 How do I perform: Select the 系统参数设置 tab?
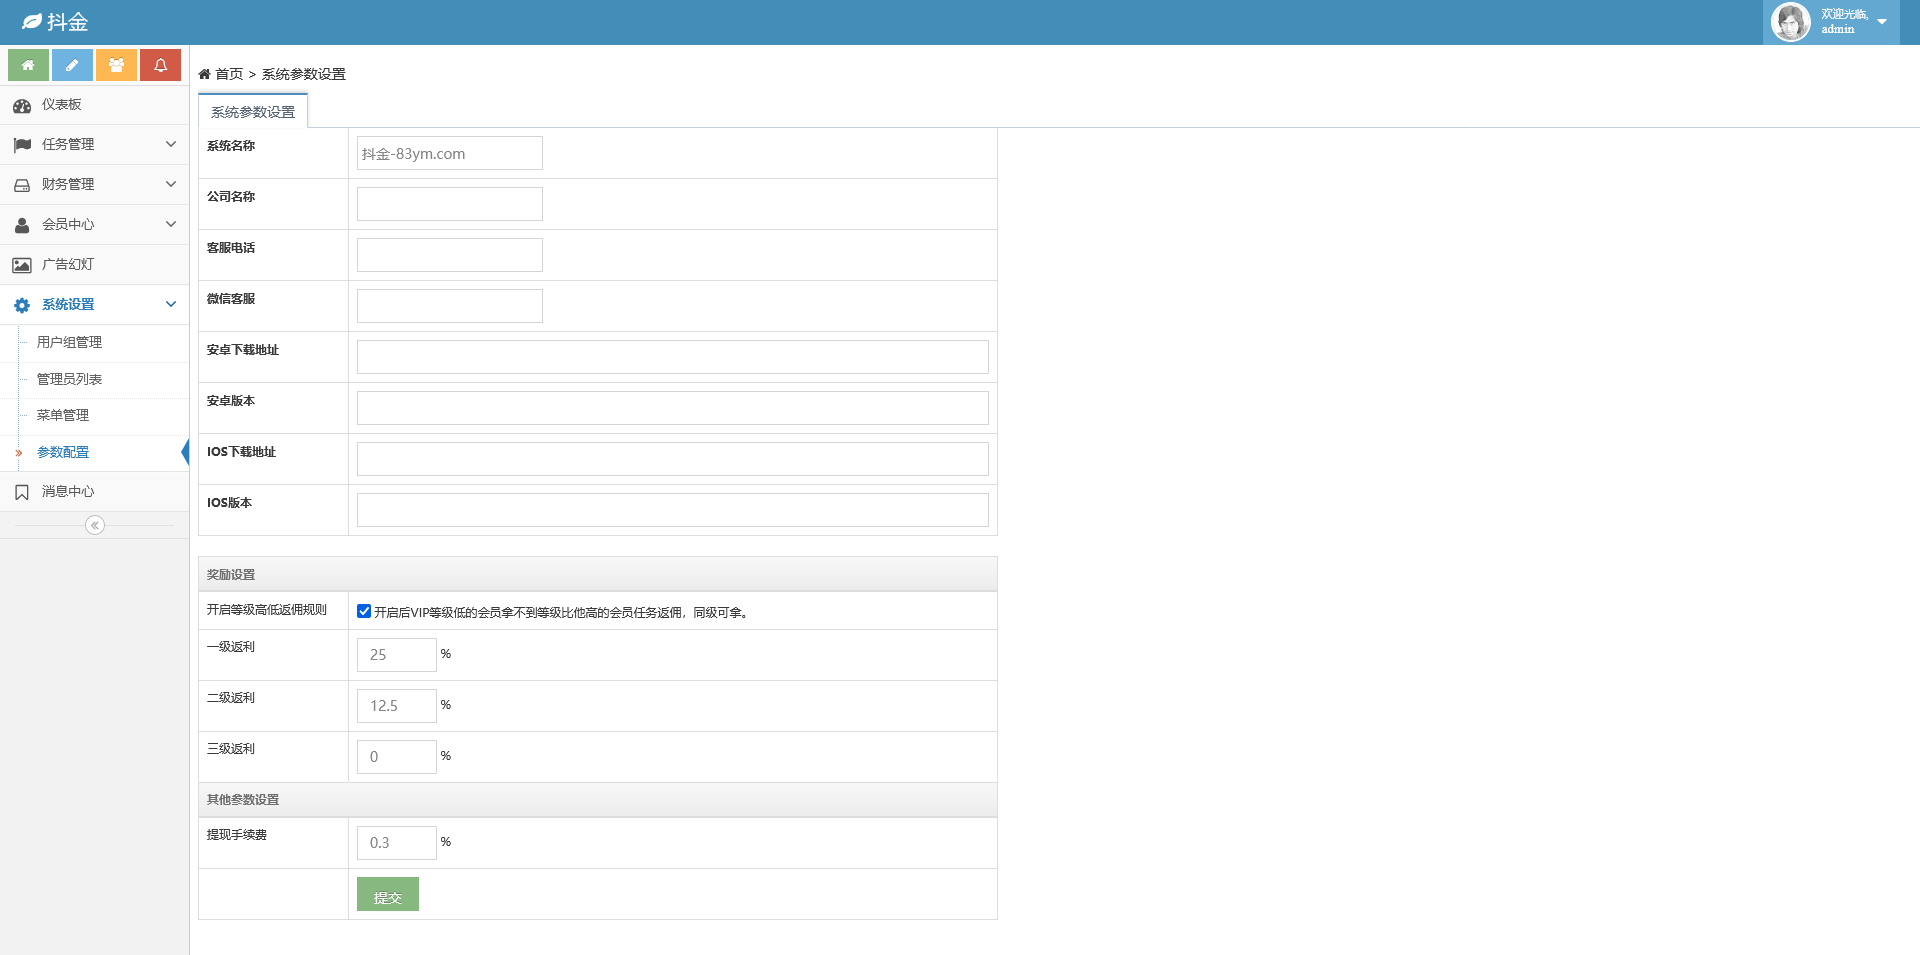pos(253,112)
